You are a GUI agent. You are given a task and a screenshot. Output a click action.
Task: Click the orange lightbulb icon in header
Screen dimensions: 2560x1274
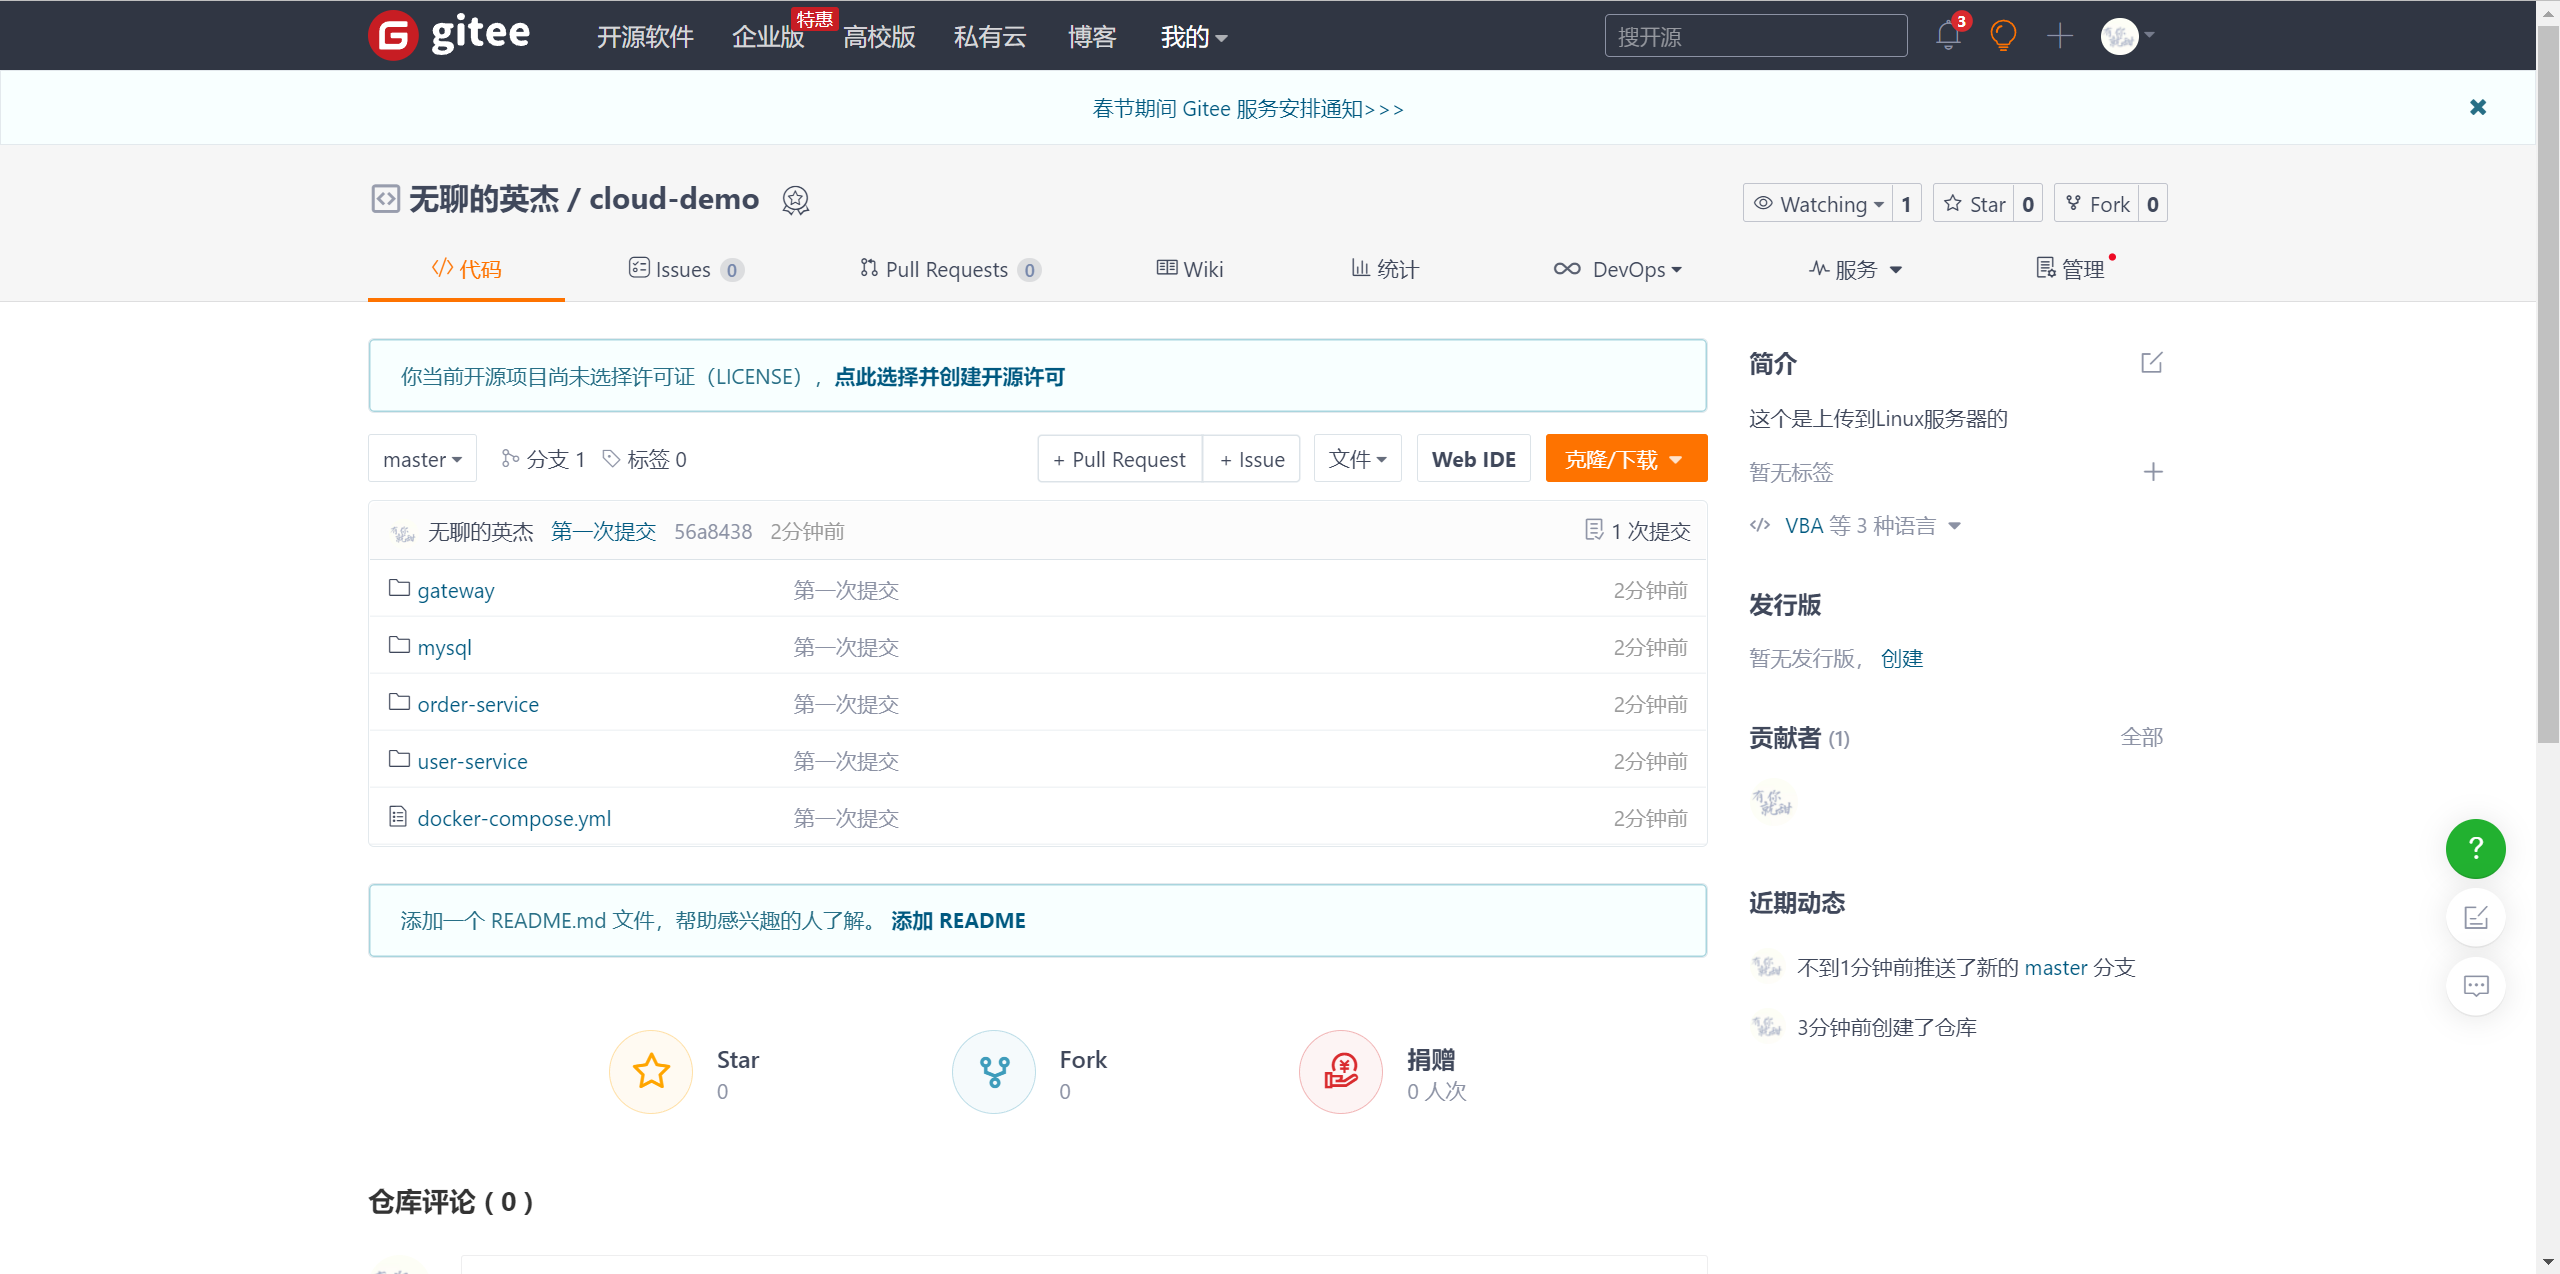pos(2003,36)
